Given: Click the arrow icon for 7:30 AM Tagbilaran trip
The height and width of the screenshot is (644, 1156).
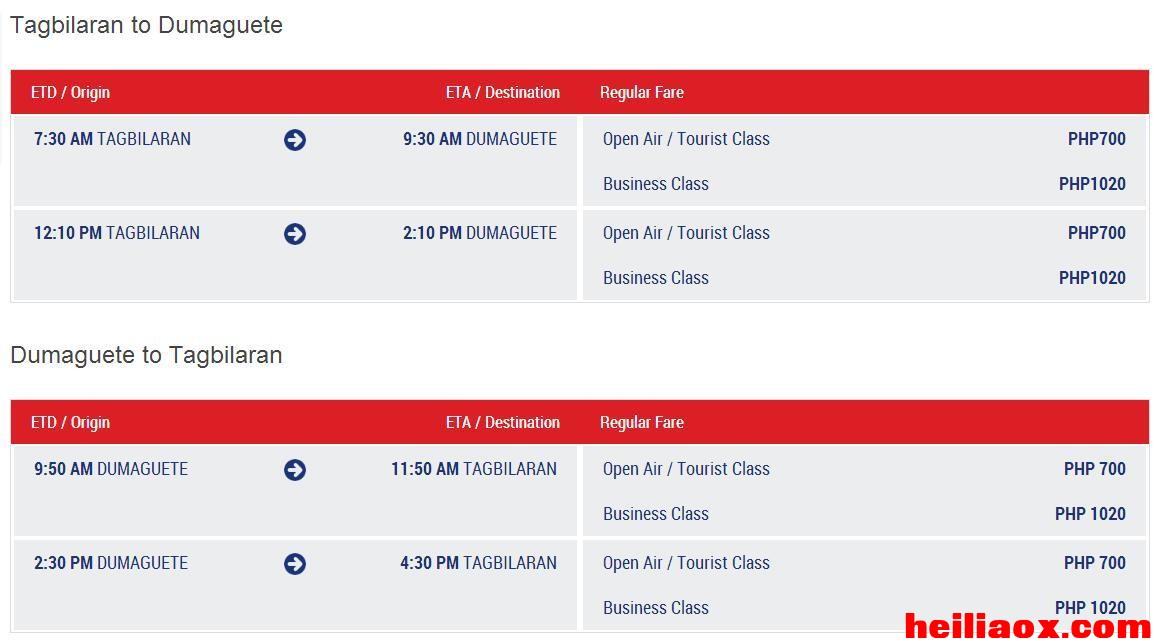Looking at the screenshot, I should click(295, 140).
